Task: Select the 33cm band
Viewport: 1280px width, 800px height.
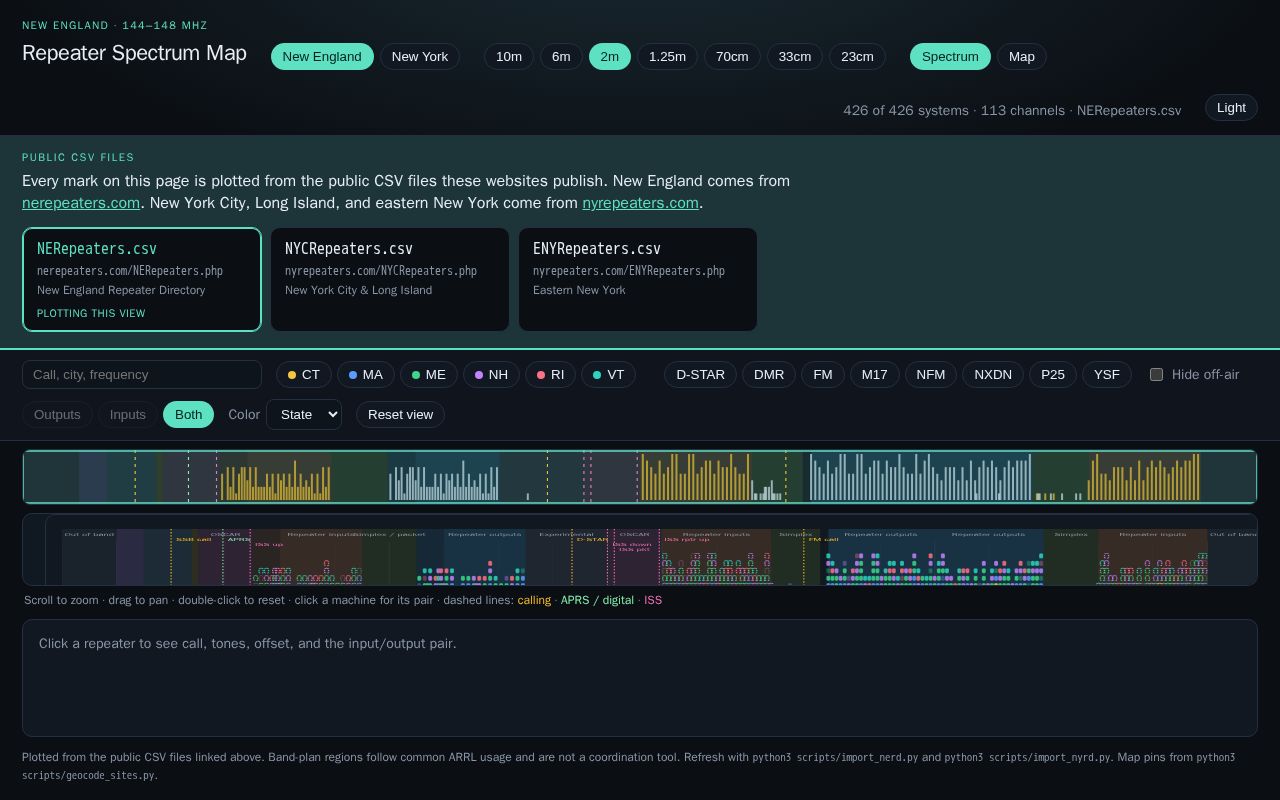Action: click(795, 56)
